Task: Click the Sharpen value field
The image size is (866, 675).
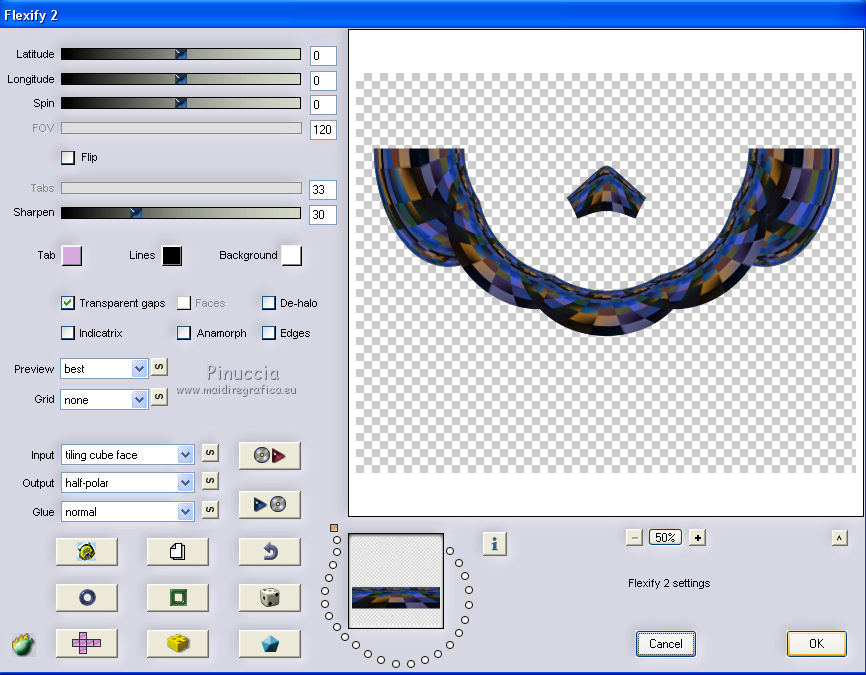Action: pyautogui.click(x=323, y=215)
